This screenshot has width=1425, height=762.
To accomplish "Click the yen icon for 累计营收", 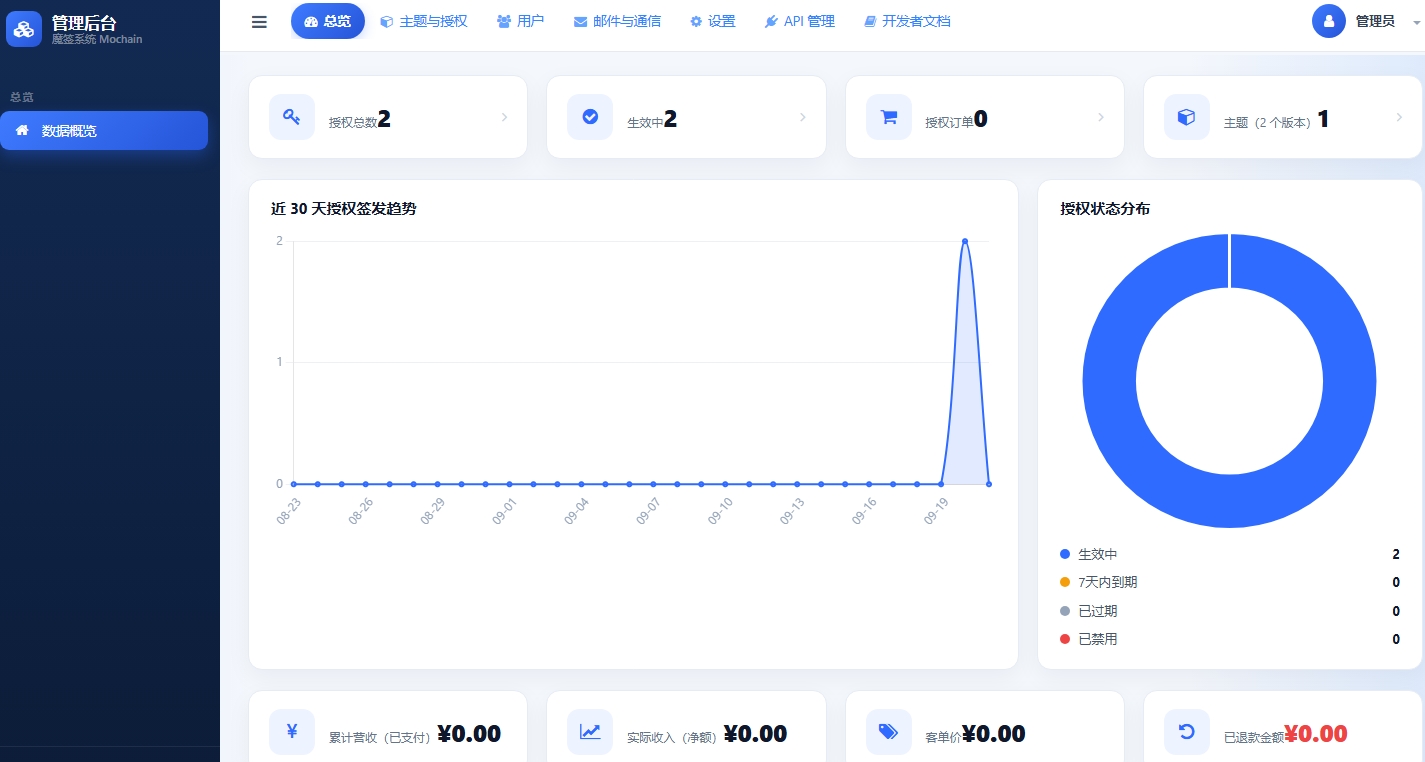I will click(292, 732).
